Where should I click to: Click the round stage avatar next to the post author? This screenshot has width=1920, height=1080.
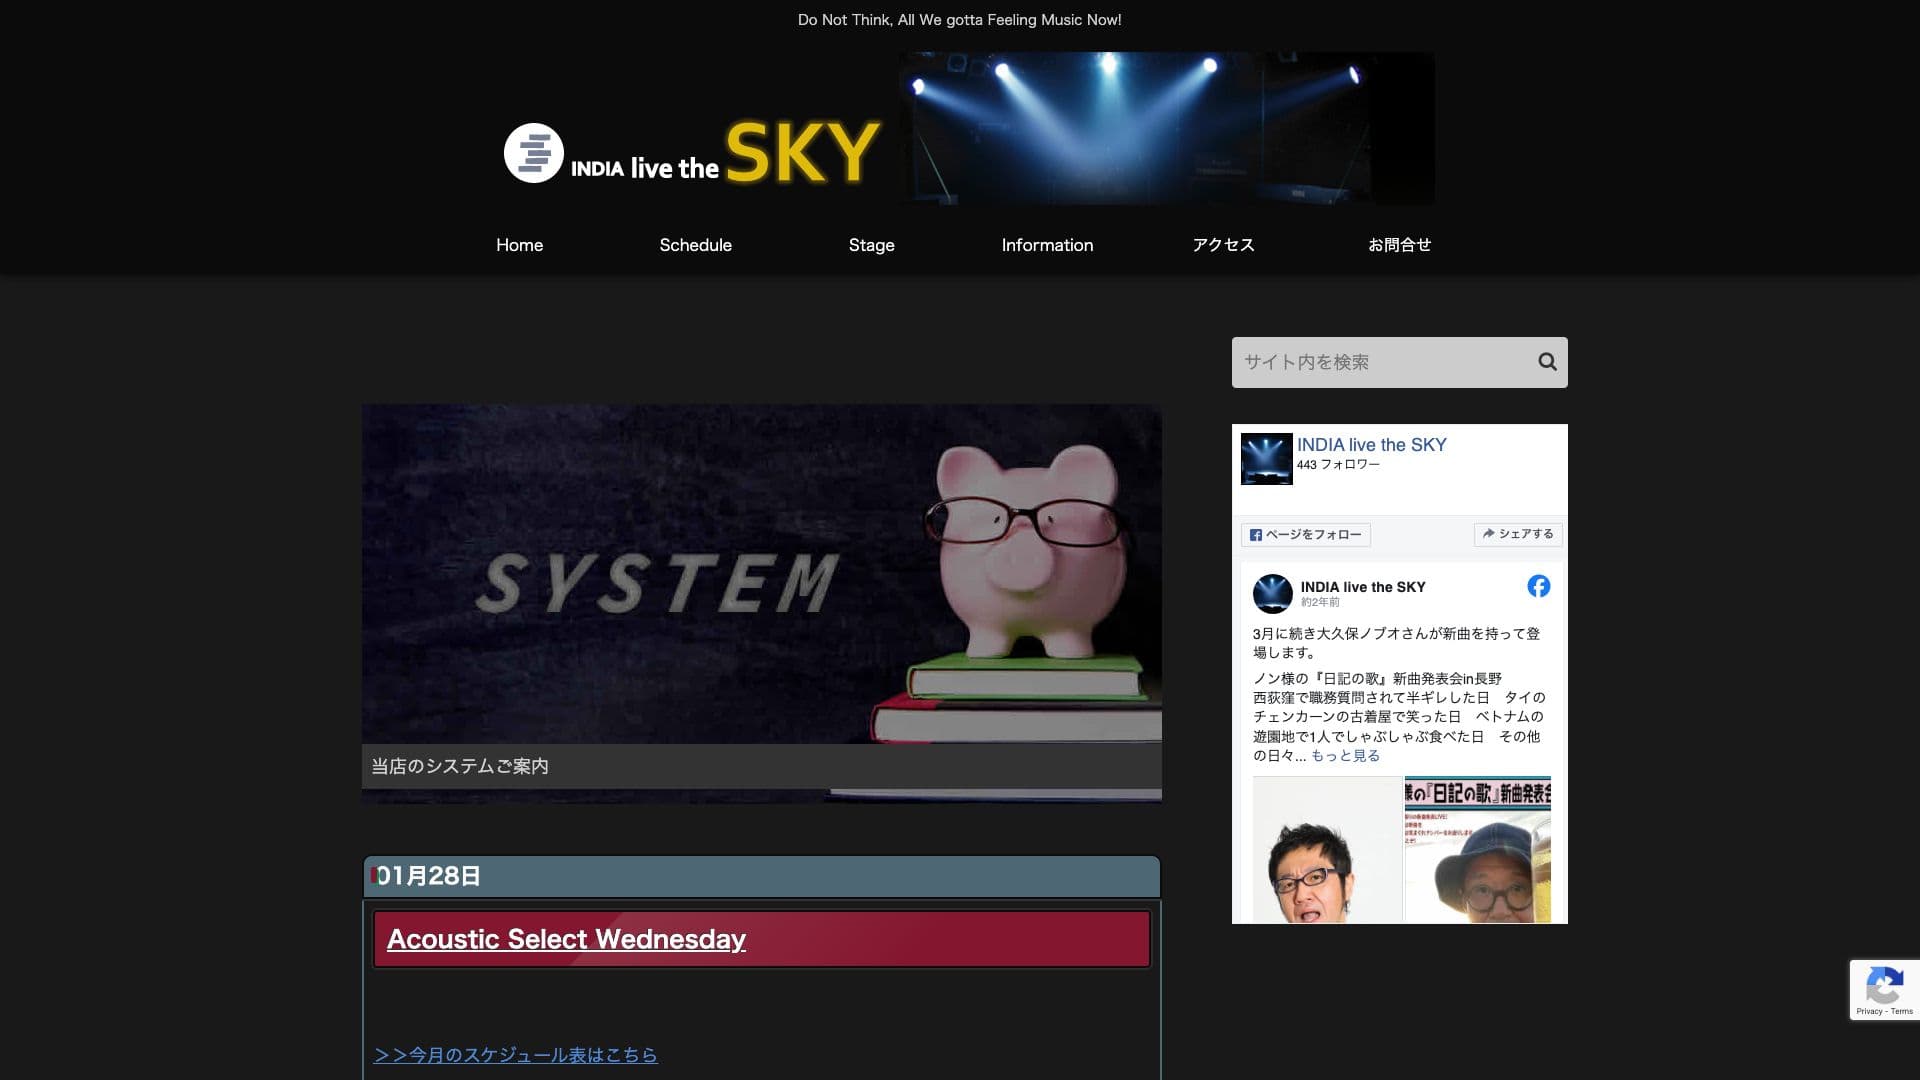pyautogui.click(x=1272, y=594)
